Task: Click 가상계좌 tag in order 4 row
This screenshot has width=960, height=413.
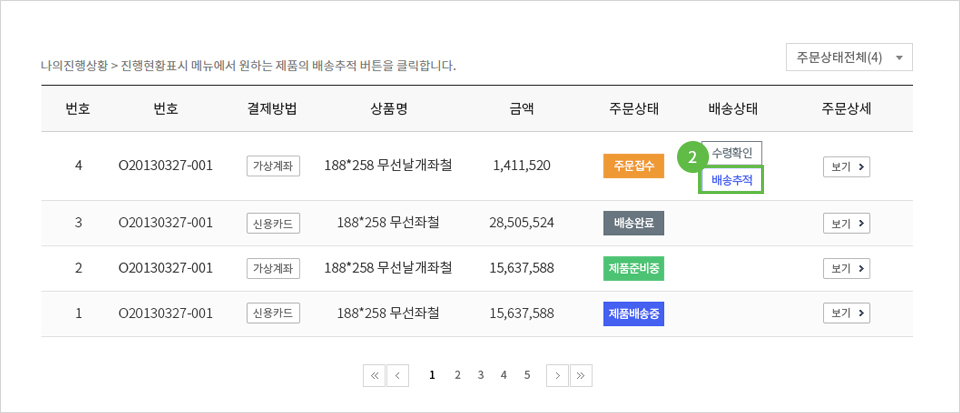Action: click(x=273, y=166)
